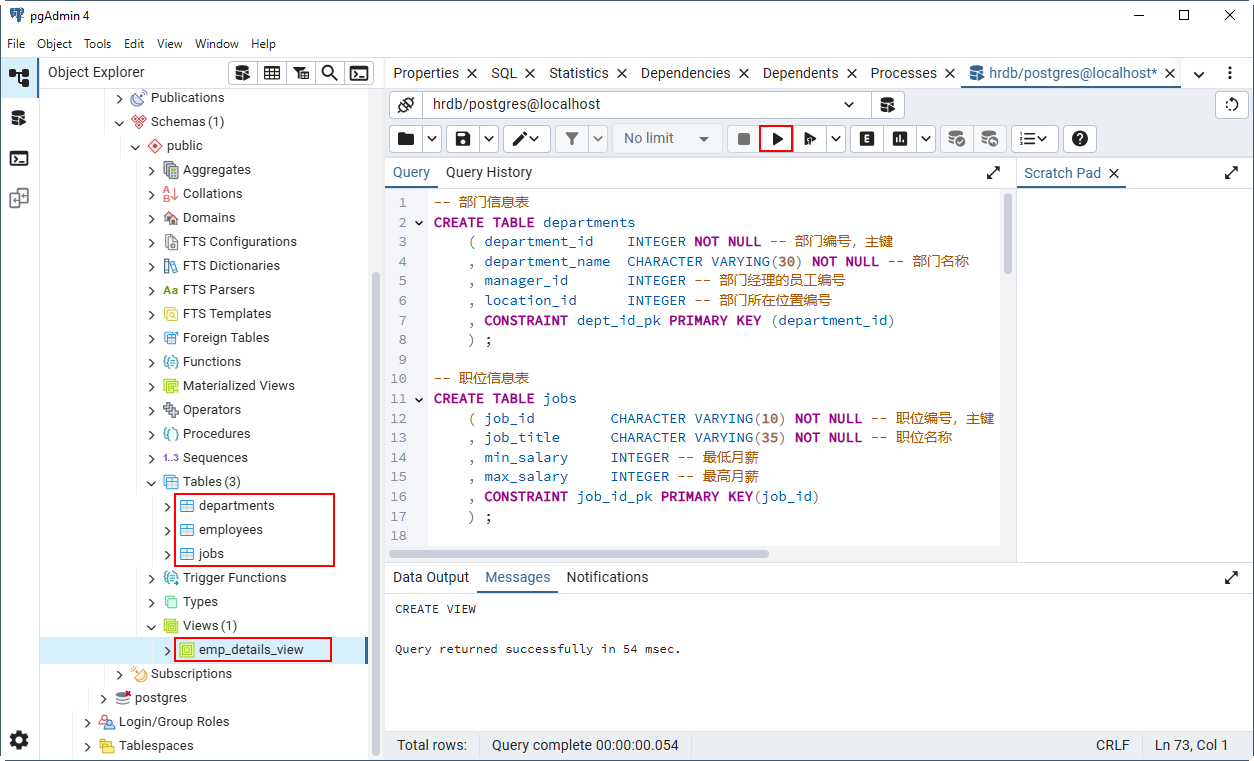Run the query with the Execute button
Image resolution: width=1254 pixels, height=761 pixels.
coord(777,139)
